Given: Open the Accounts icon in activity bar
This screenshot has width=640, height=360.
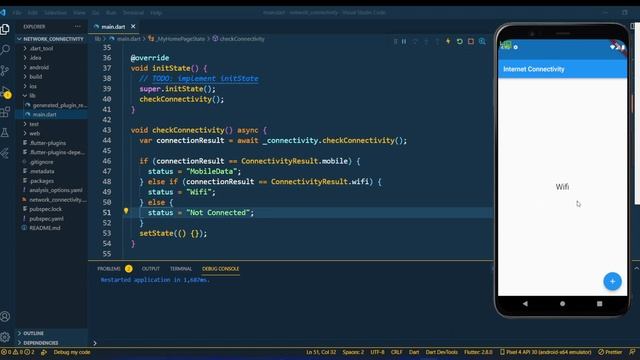Looking at the screenshot, I should click(5, 316).
